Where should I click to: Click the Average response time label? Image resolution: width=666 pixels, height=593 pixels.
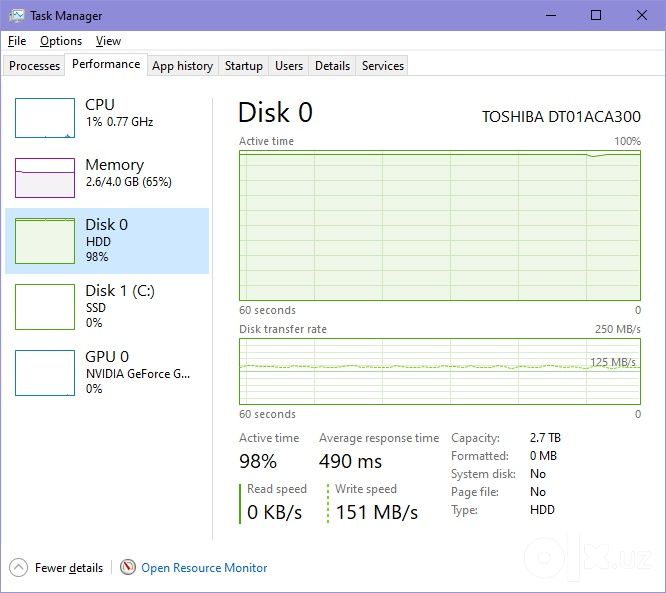coord(379,438)
